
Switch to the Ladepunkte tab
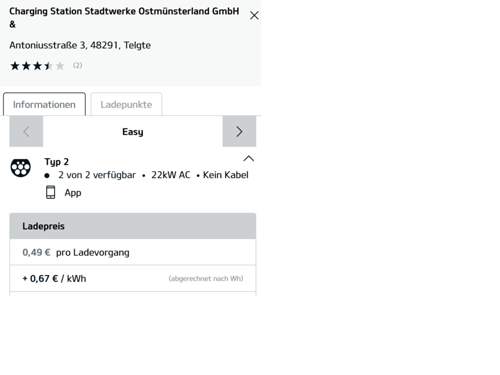126,104
